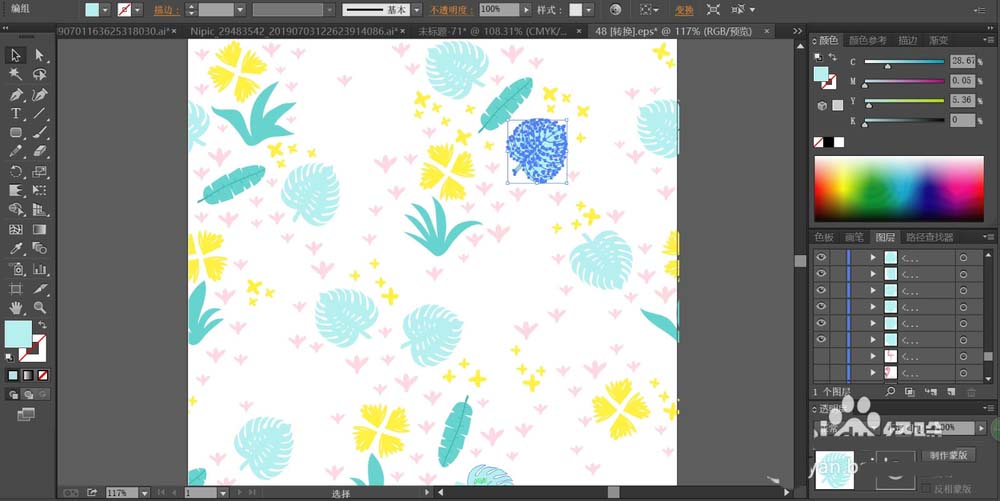The width and height of the screenshot is (1000, 501).
Task: Switch to 画笔 panel tab
Action: point(854,237)
